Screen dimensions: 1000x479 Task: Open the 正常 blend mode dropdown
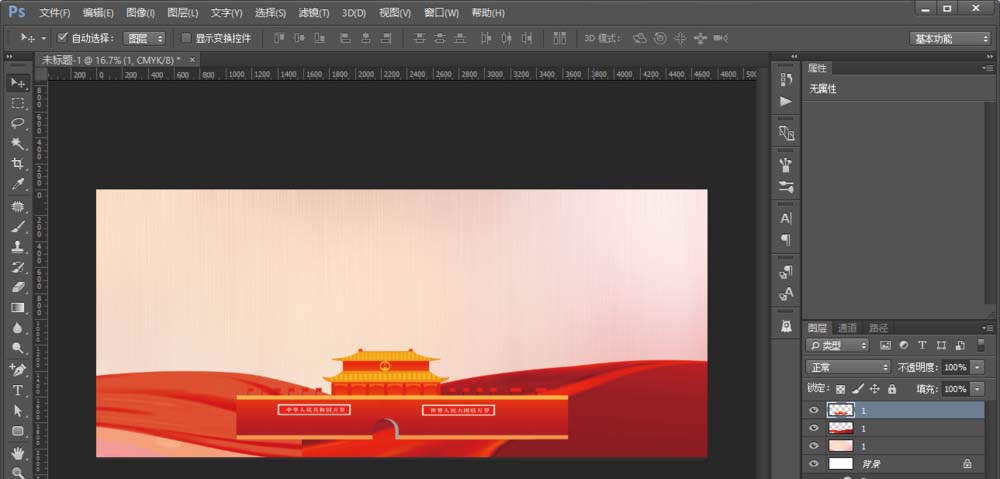(x=848, y=367)
